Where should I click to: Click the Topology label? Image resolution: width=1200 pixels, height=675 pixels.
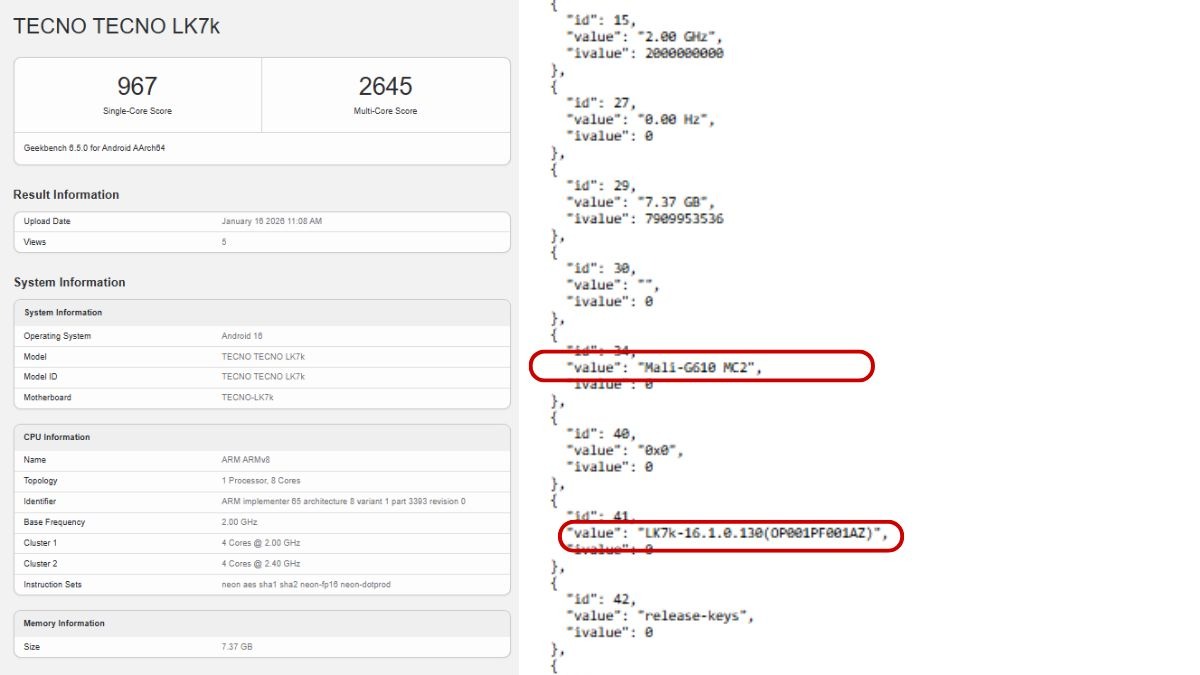click(41, 481)
